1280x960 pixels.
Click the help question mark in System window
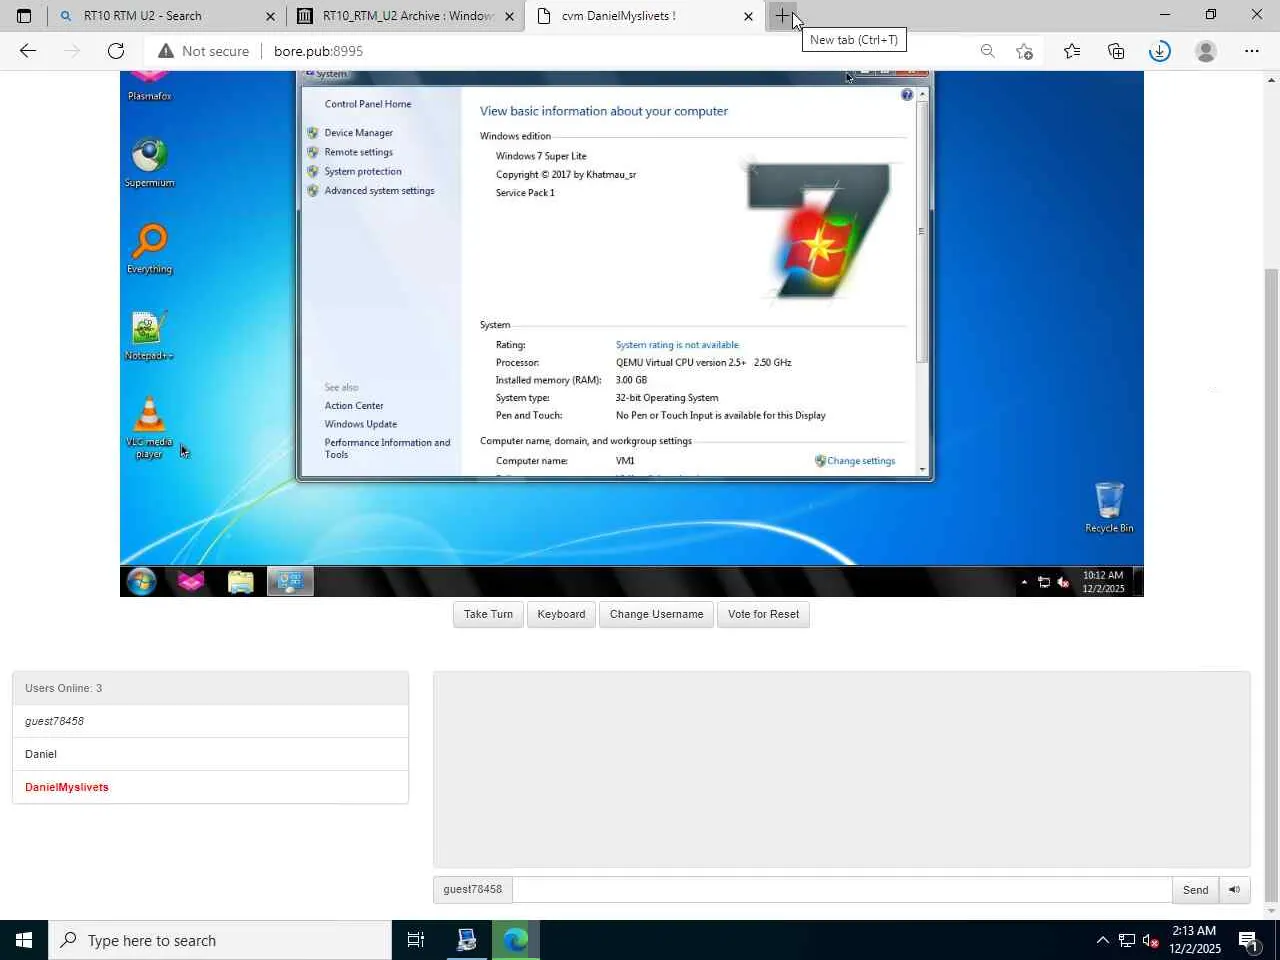coord(907,95)
